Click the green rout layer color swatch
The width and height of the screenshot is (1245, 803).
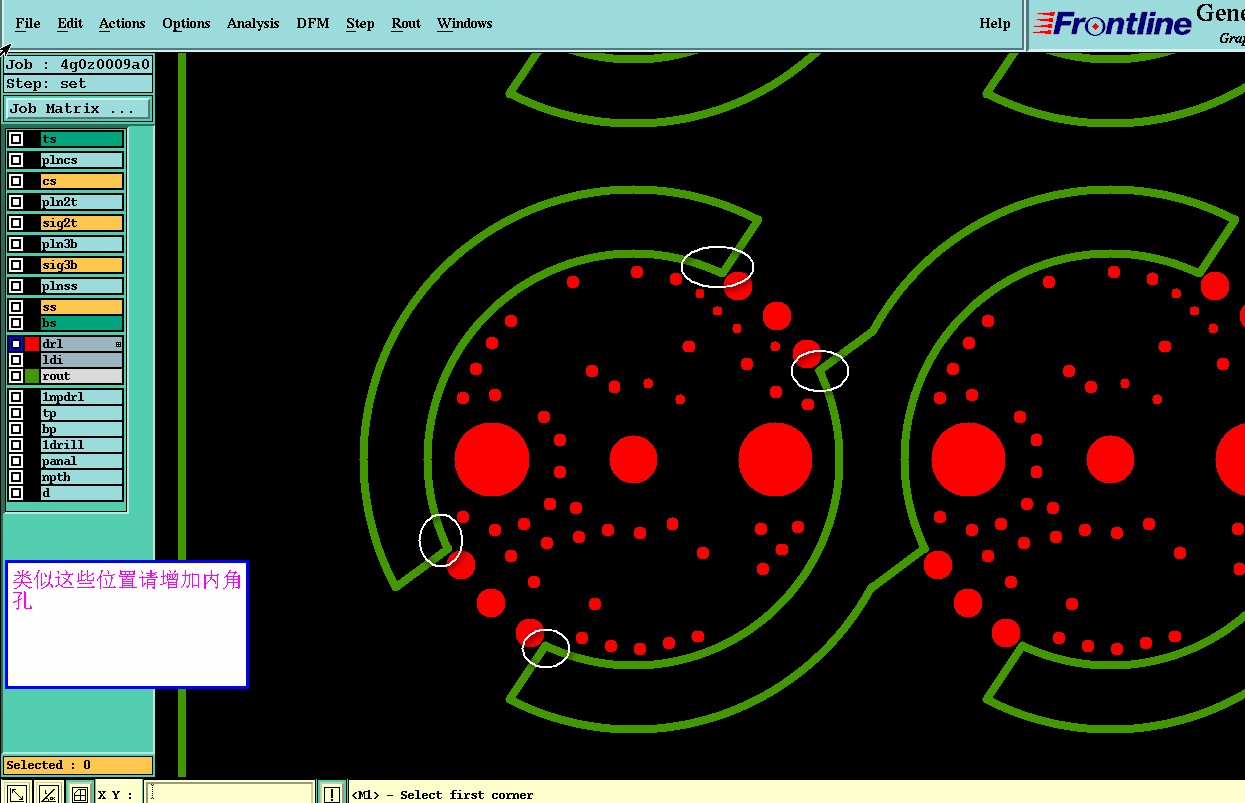click(32, 376)
